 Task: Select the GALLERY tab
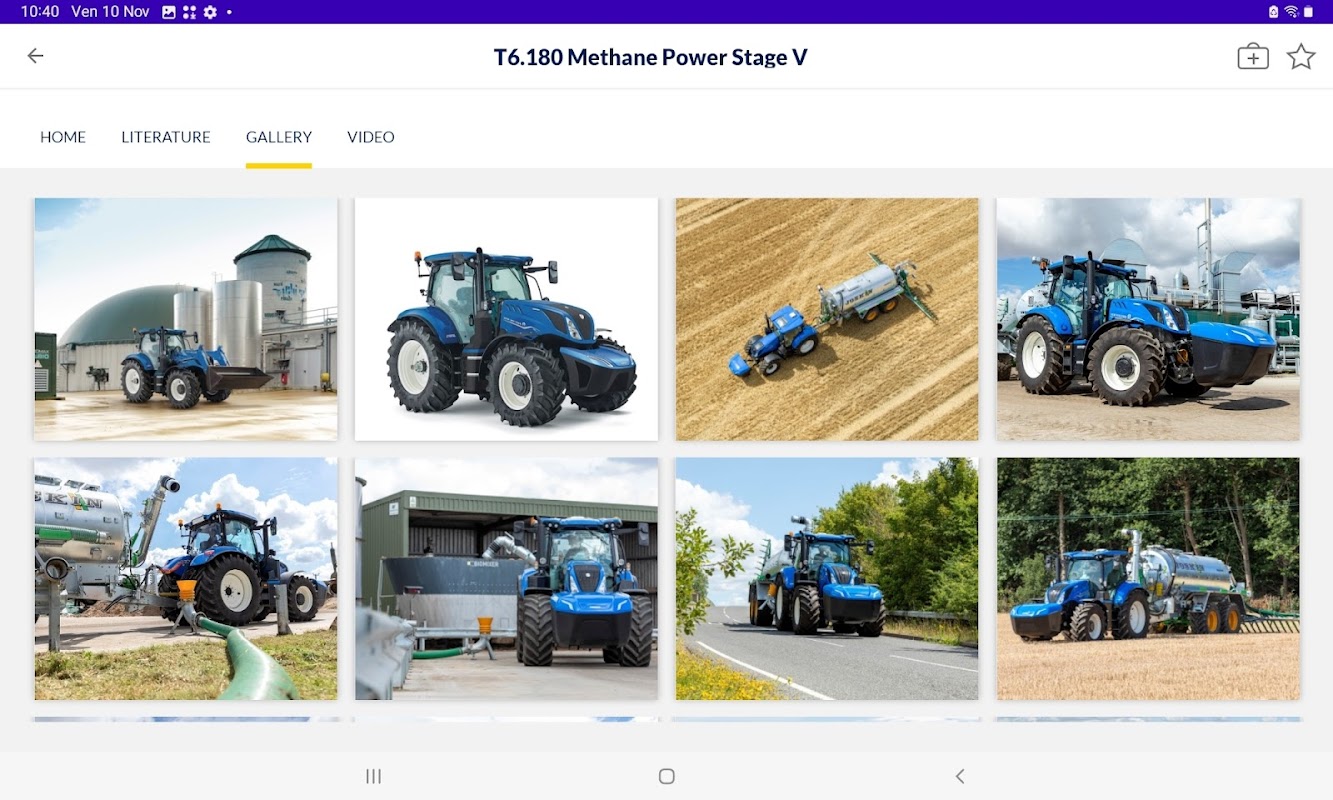coord(279,137)
